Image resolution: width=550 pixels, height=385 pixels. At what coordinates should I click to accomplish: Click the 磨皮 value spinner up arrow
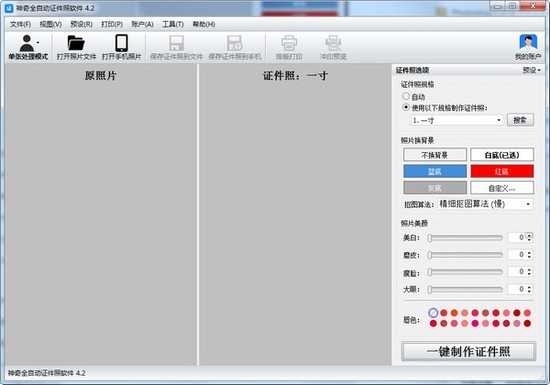[x=529, y=252]
